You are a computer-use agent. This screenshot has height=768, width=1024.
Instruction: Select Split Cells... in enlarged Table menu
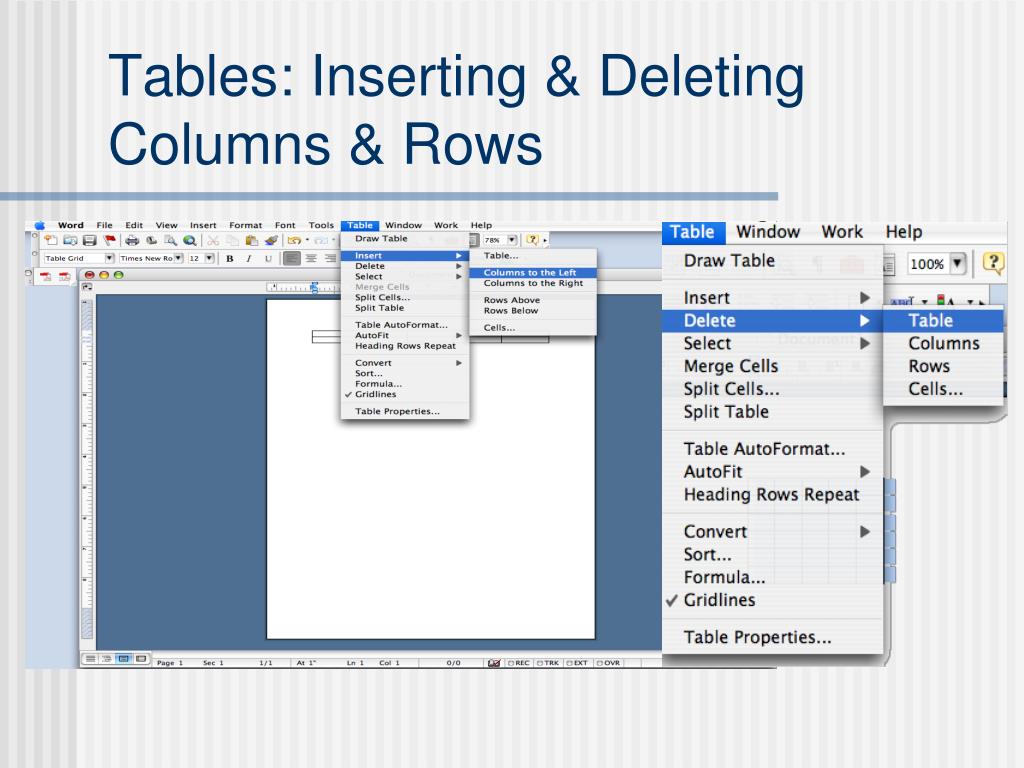pyautogui.click(x=773, y=389)
